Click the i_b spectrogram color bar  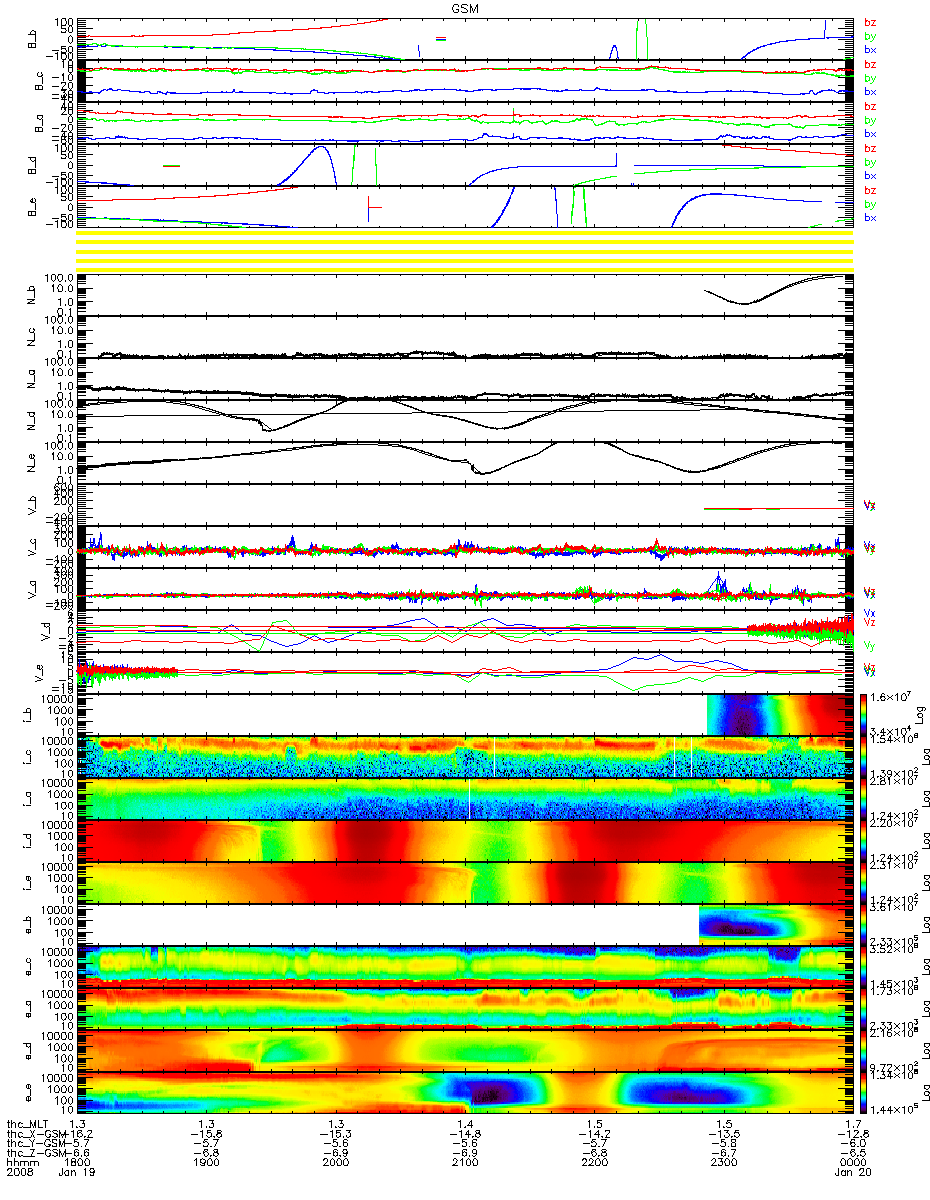861,715
